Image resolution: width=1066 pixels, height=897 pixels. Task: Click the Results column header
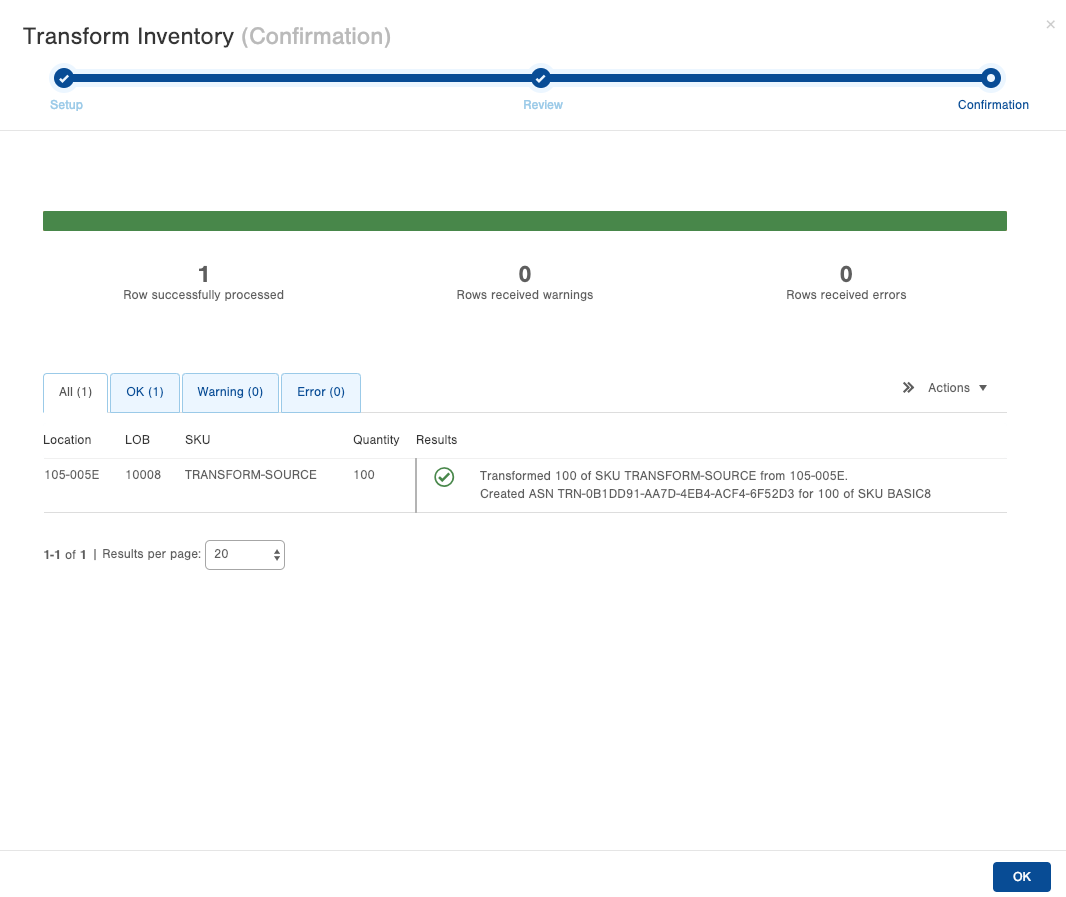[436, 440]
